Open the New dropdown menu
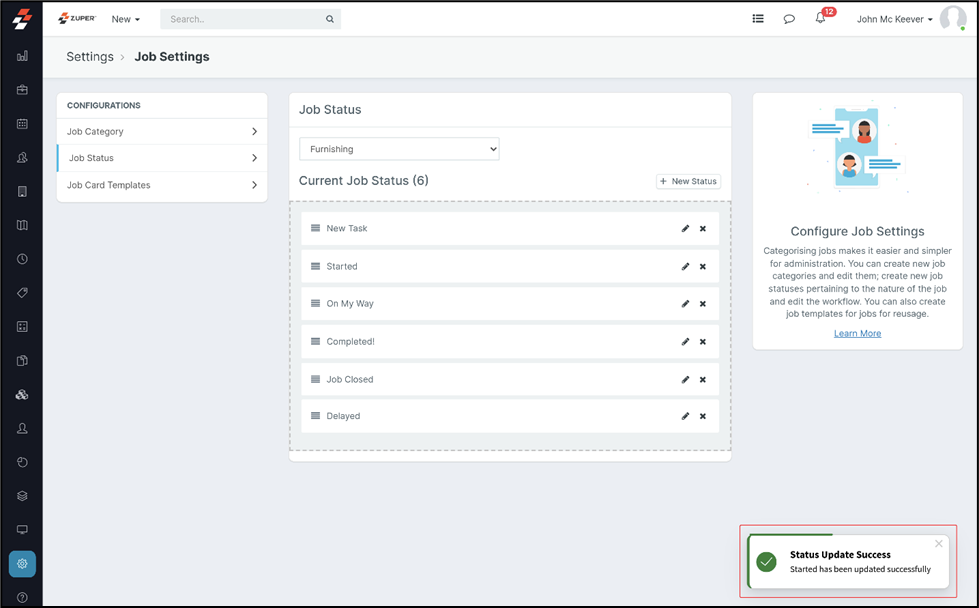979x608 pixels. point(126,19)
